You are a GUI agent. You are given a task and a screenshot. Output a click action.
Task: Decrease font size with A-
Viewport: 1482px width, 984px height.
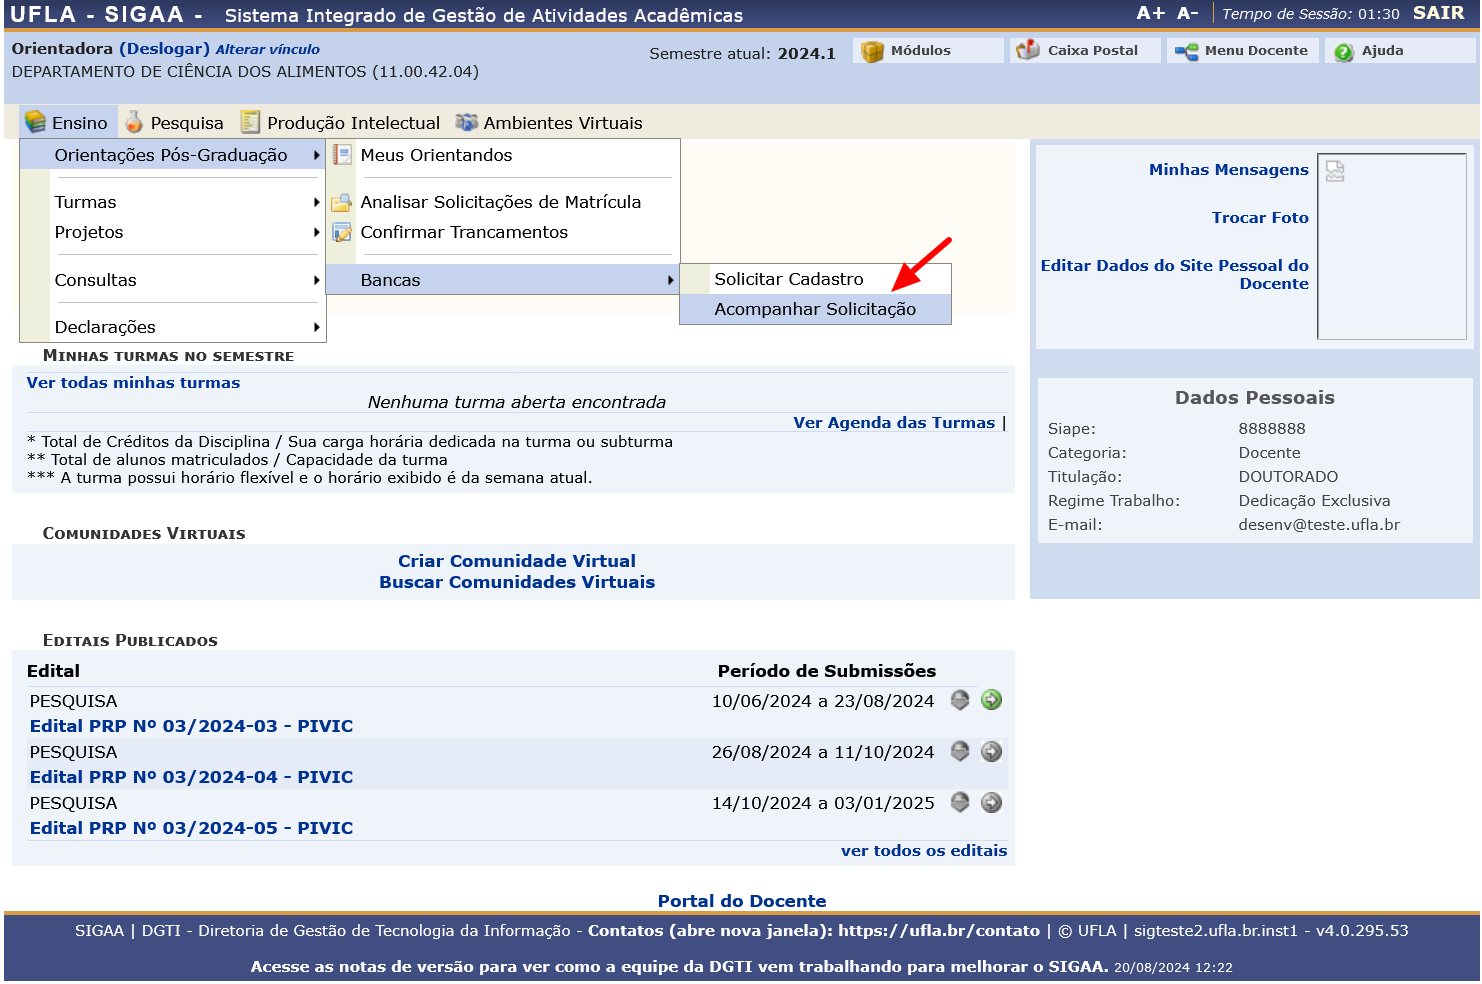(1187, 13)
